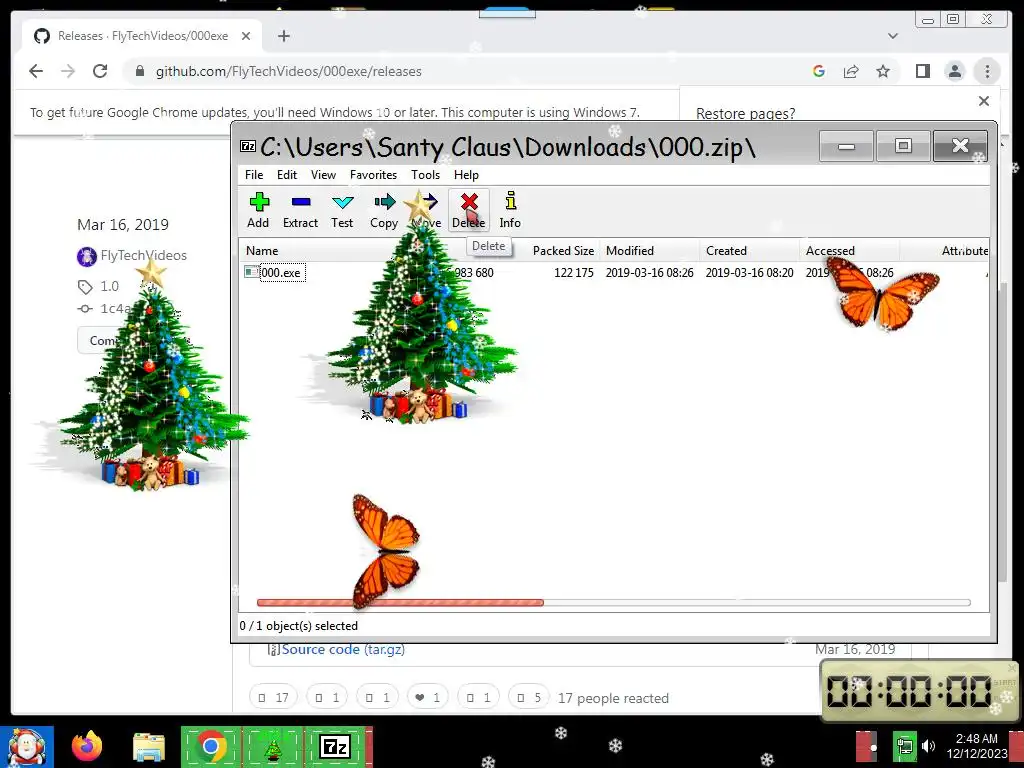Close the Releases FlyTechVideos tab
The image size is (1024, 768).
(x=246, y=36)
